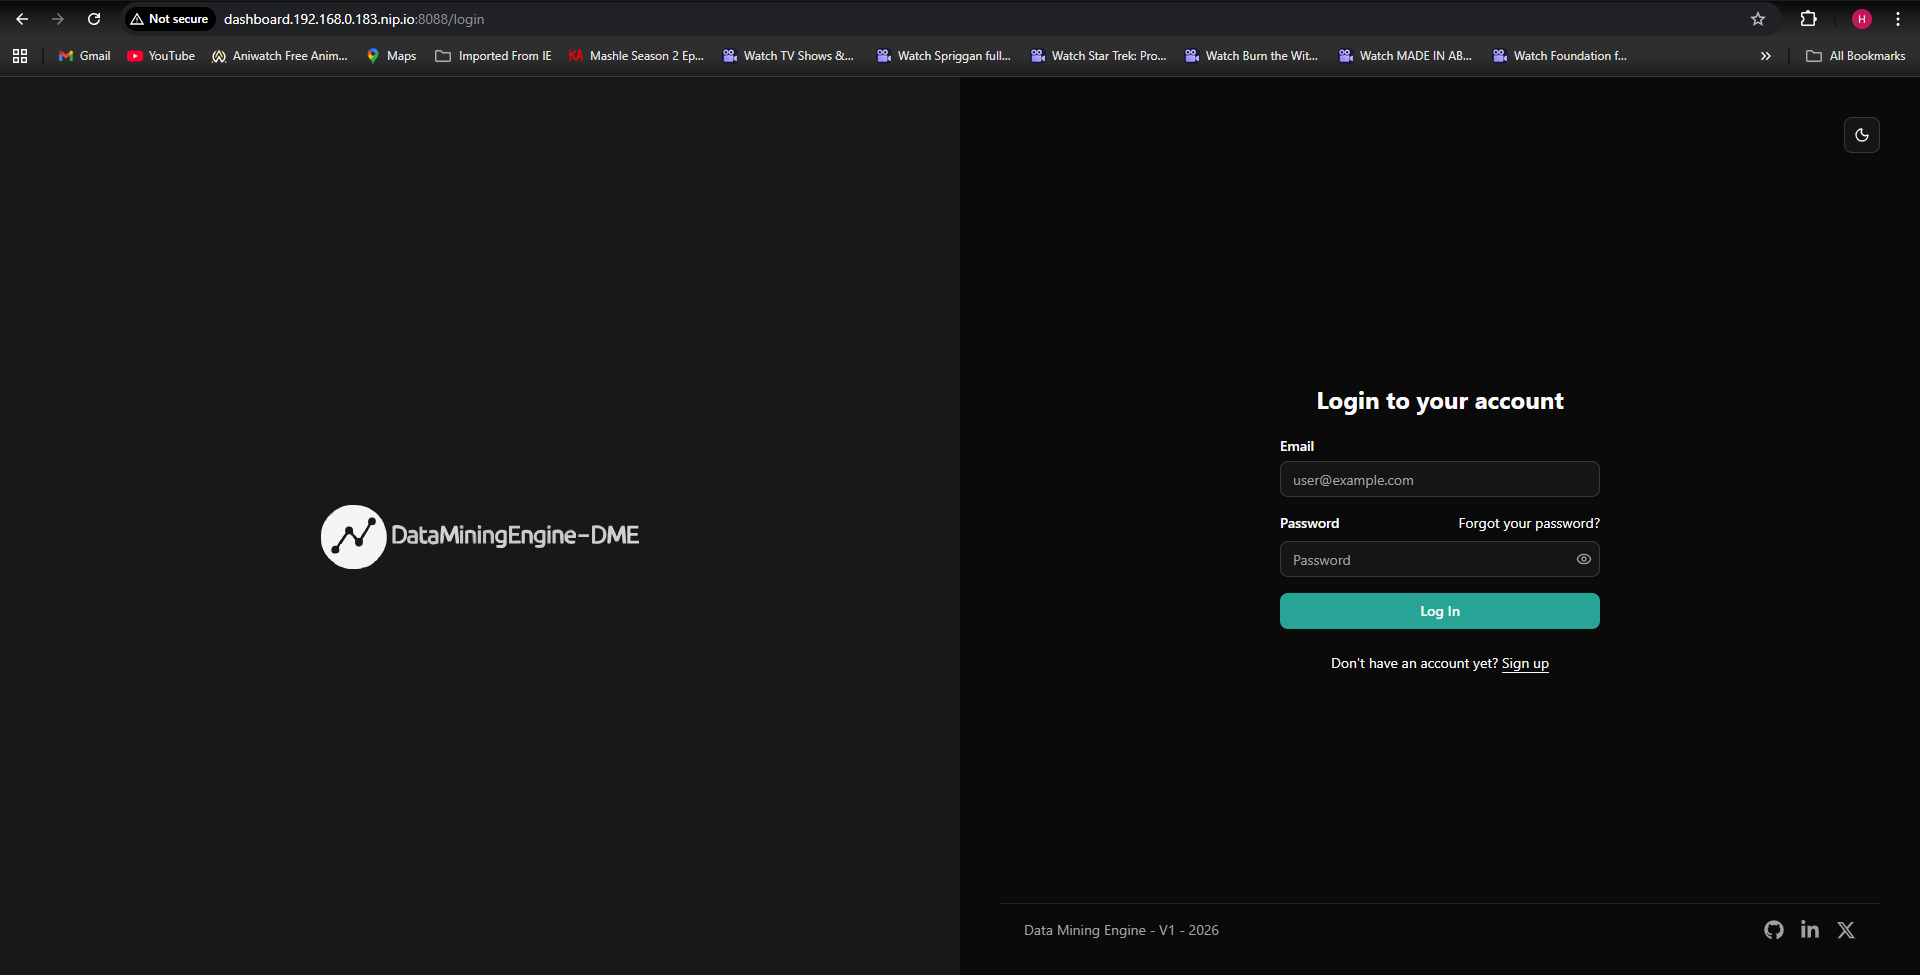Click the Data Mining Engine - V1 - 2026 text

[x=1121, y=930]
